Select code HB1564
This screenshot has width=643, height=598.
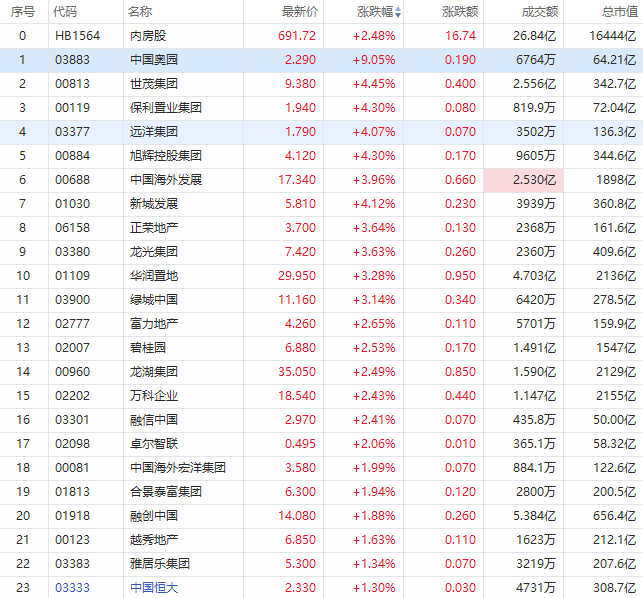click(78, 36)
